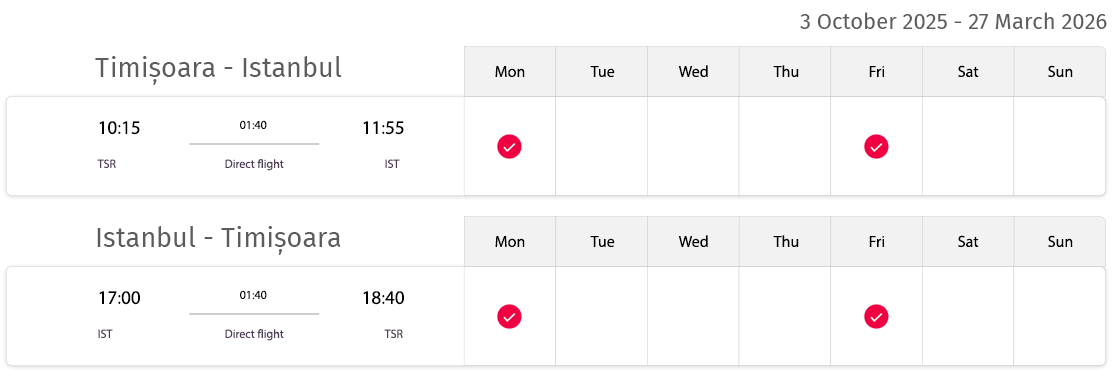The width and height of the screenshot is (1112, 380).
Task: Click the Istanbul - Timișoara route title
Action: click(x=218, y=238)
